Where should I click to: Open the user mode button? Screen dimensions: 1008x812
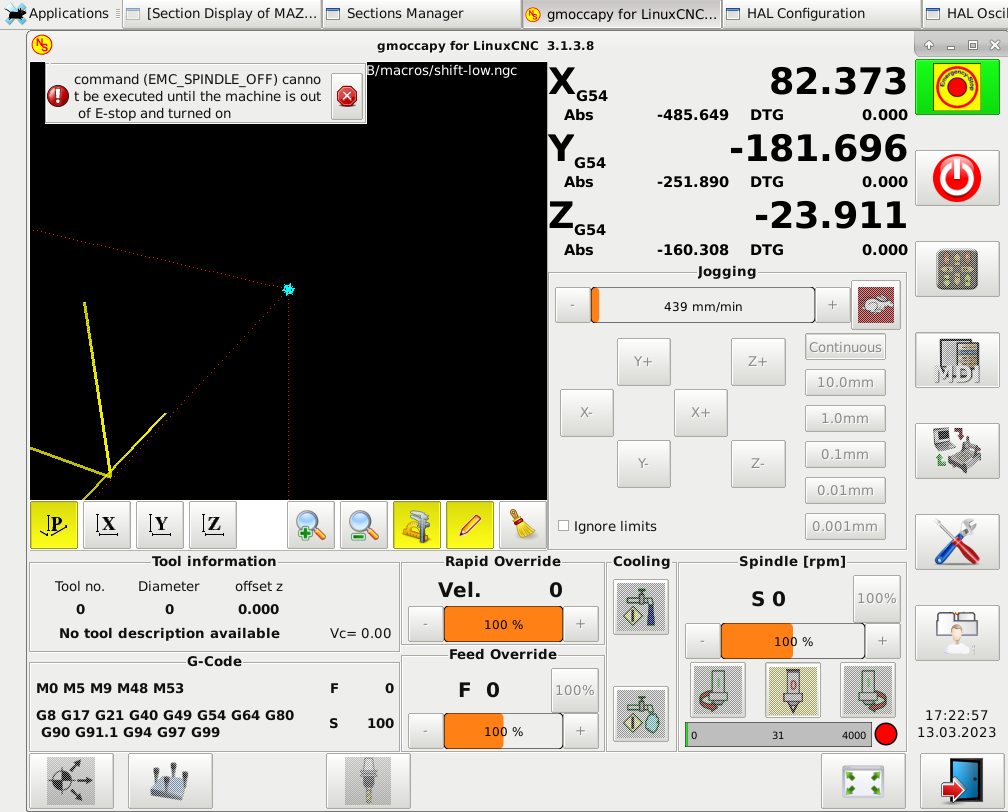coord(957,633)
